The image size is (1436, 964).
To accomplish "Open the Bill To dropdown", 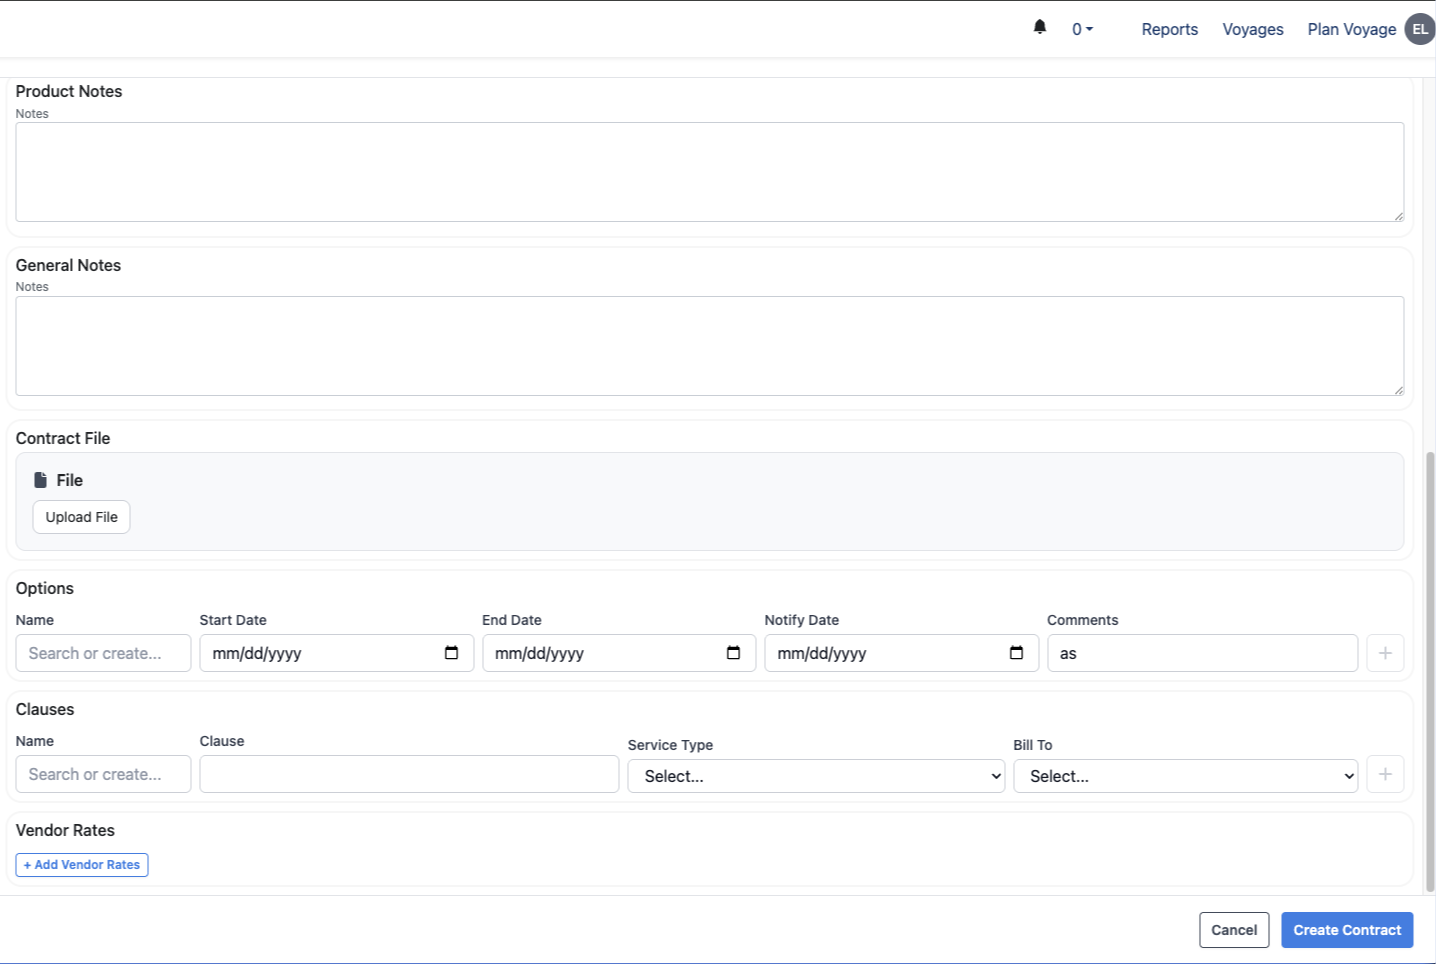I will (x=1185, y=776).
